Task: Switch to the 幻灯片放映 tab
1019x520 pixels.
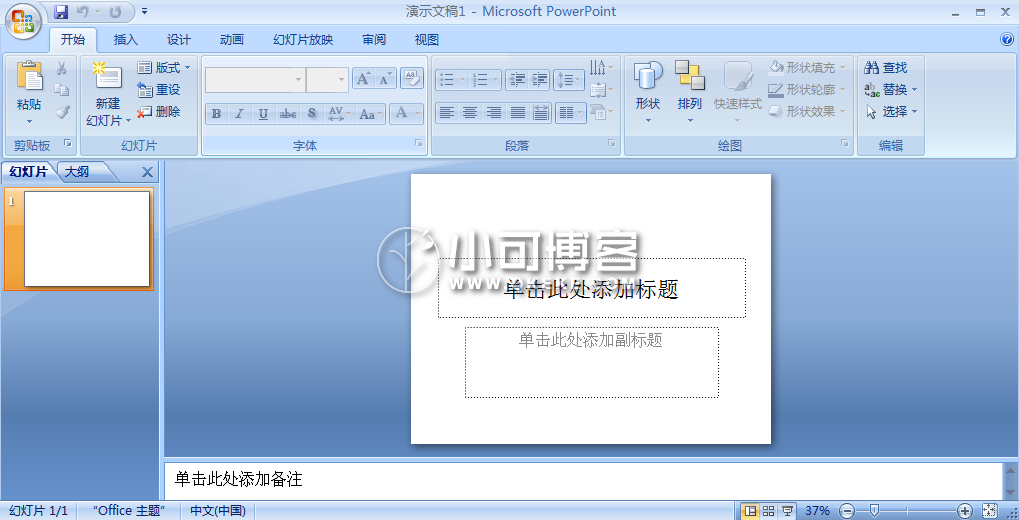Action: pos(303,40)
